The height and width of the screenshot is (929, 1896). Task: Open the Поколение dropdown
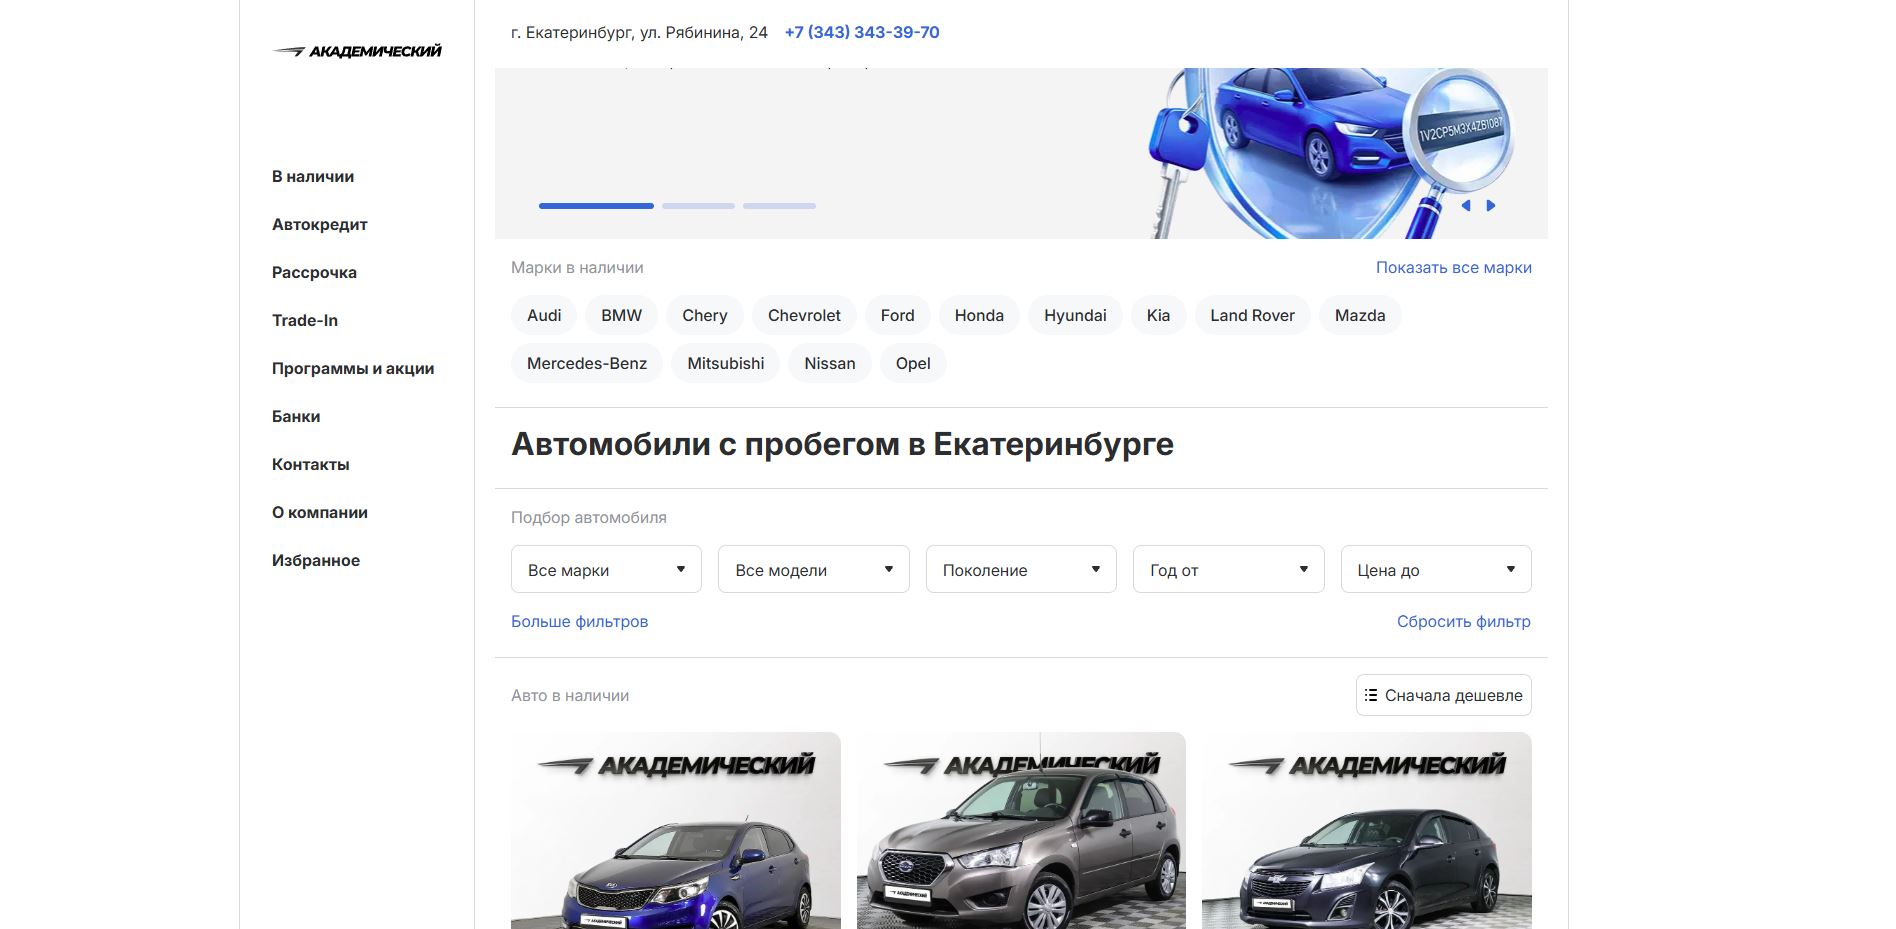coord(1021,569)
